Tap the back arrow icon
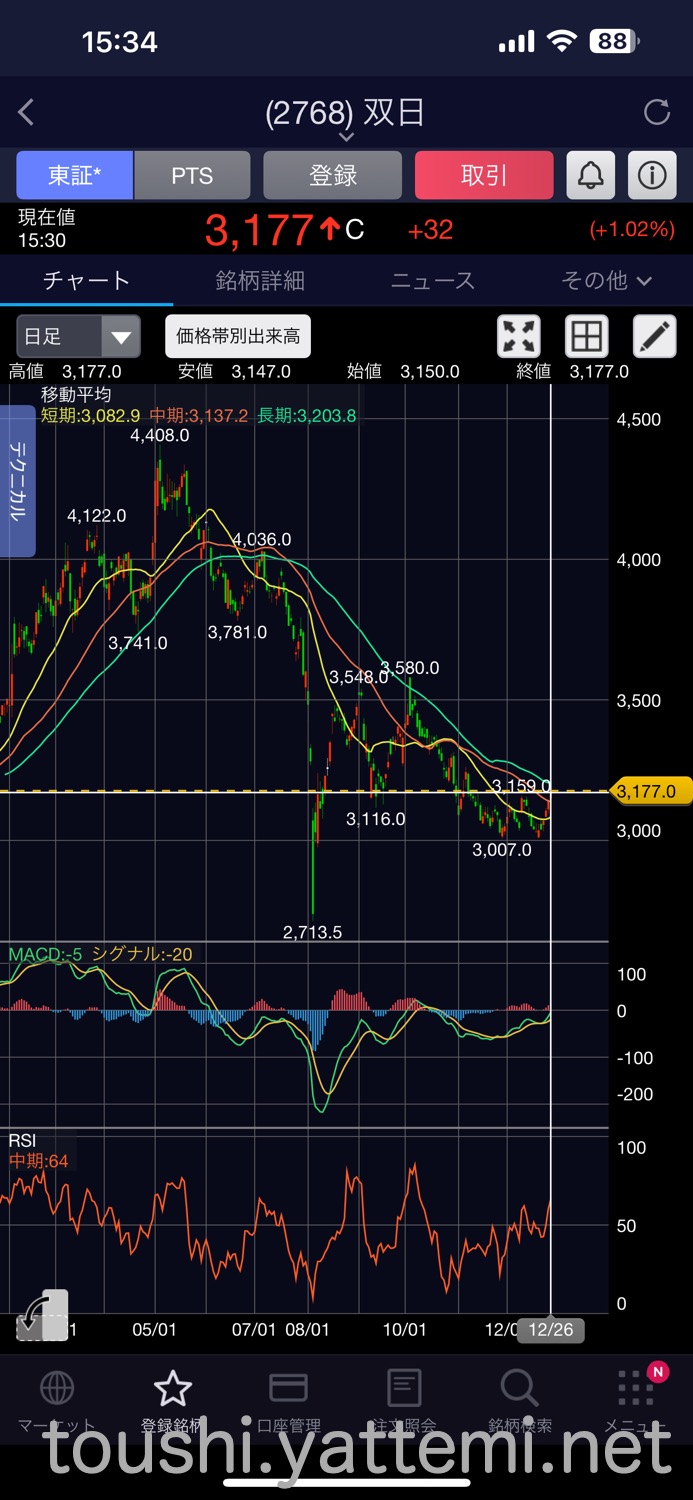This screenshot has height=1500, width=693. pyautogui.click(x=27, y=112)
